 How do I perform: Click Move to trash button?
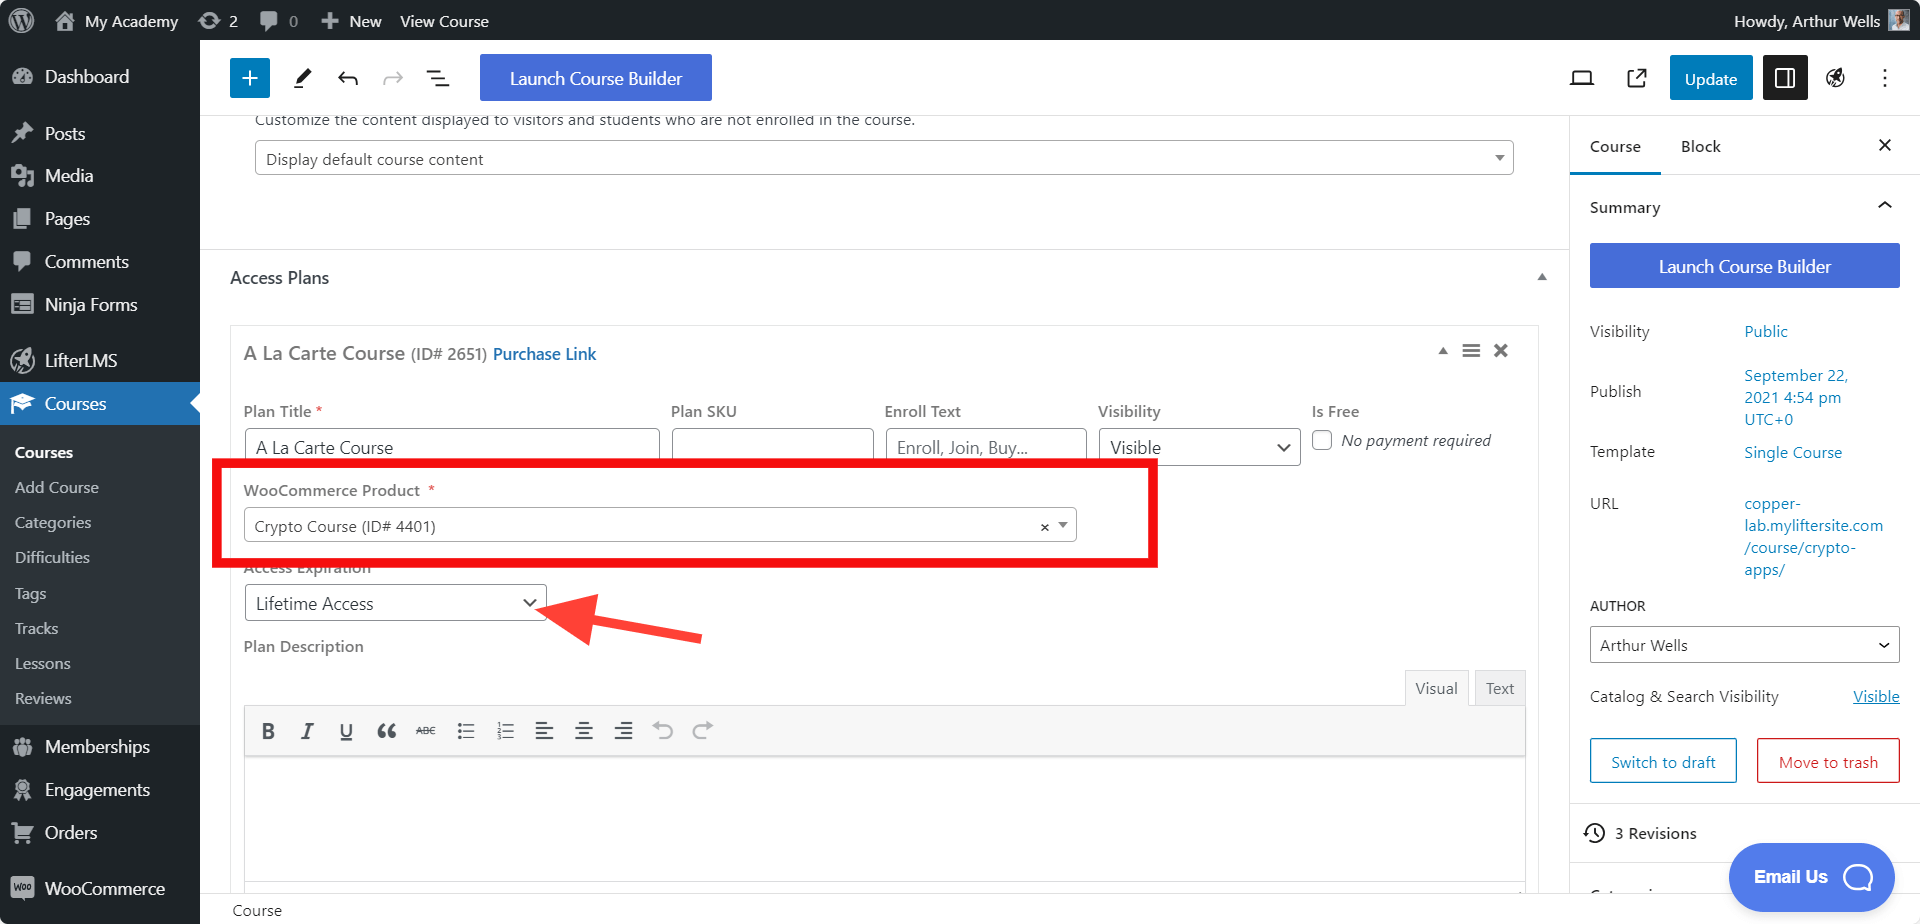click(x=1828, y=761)
